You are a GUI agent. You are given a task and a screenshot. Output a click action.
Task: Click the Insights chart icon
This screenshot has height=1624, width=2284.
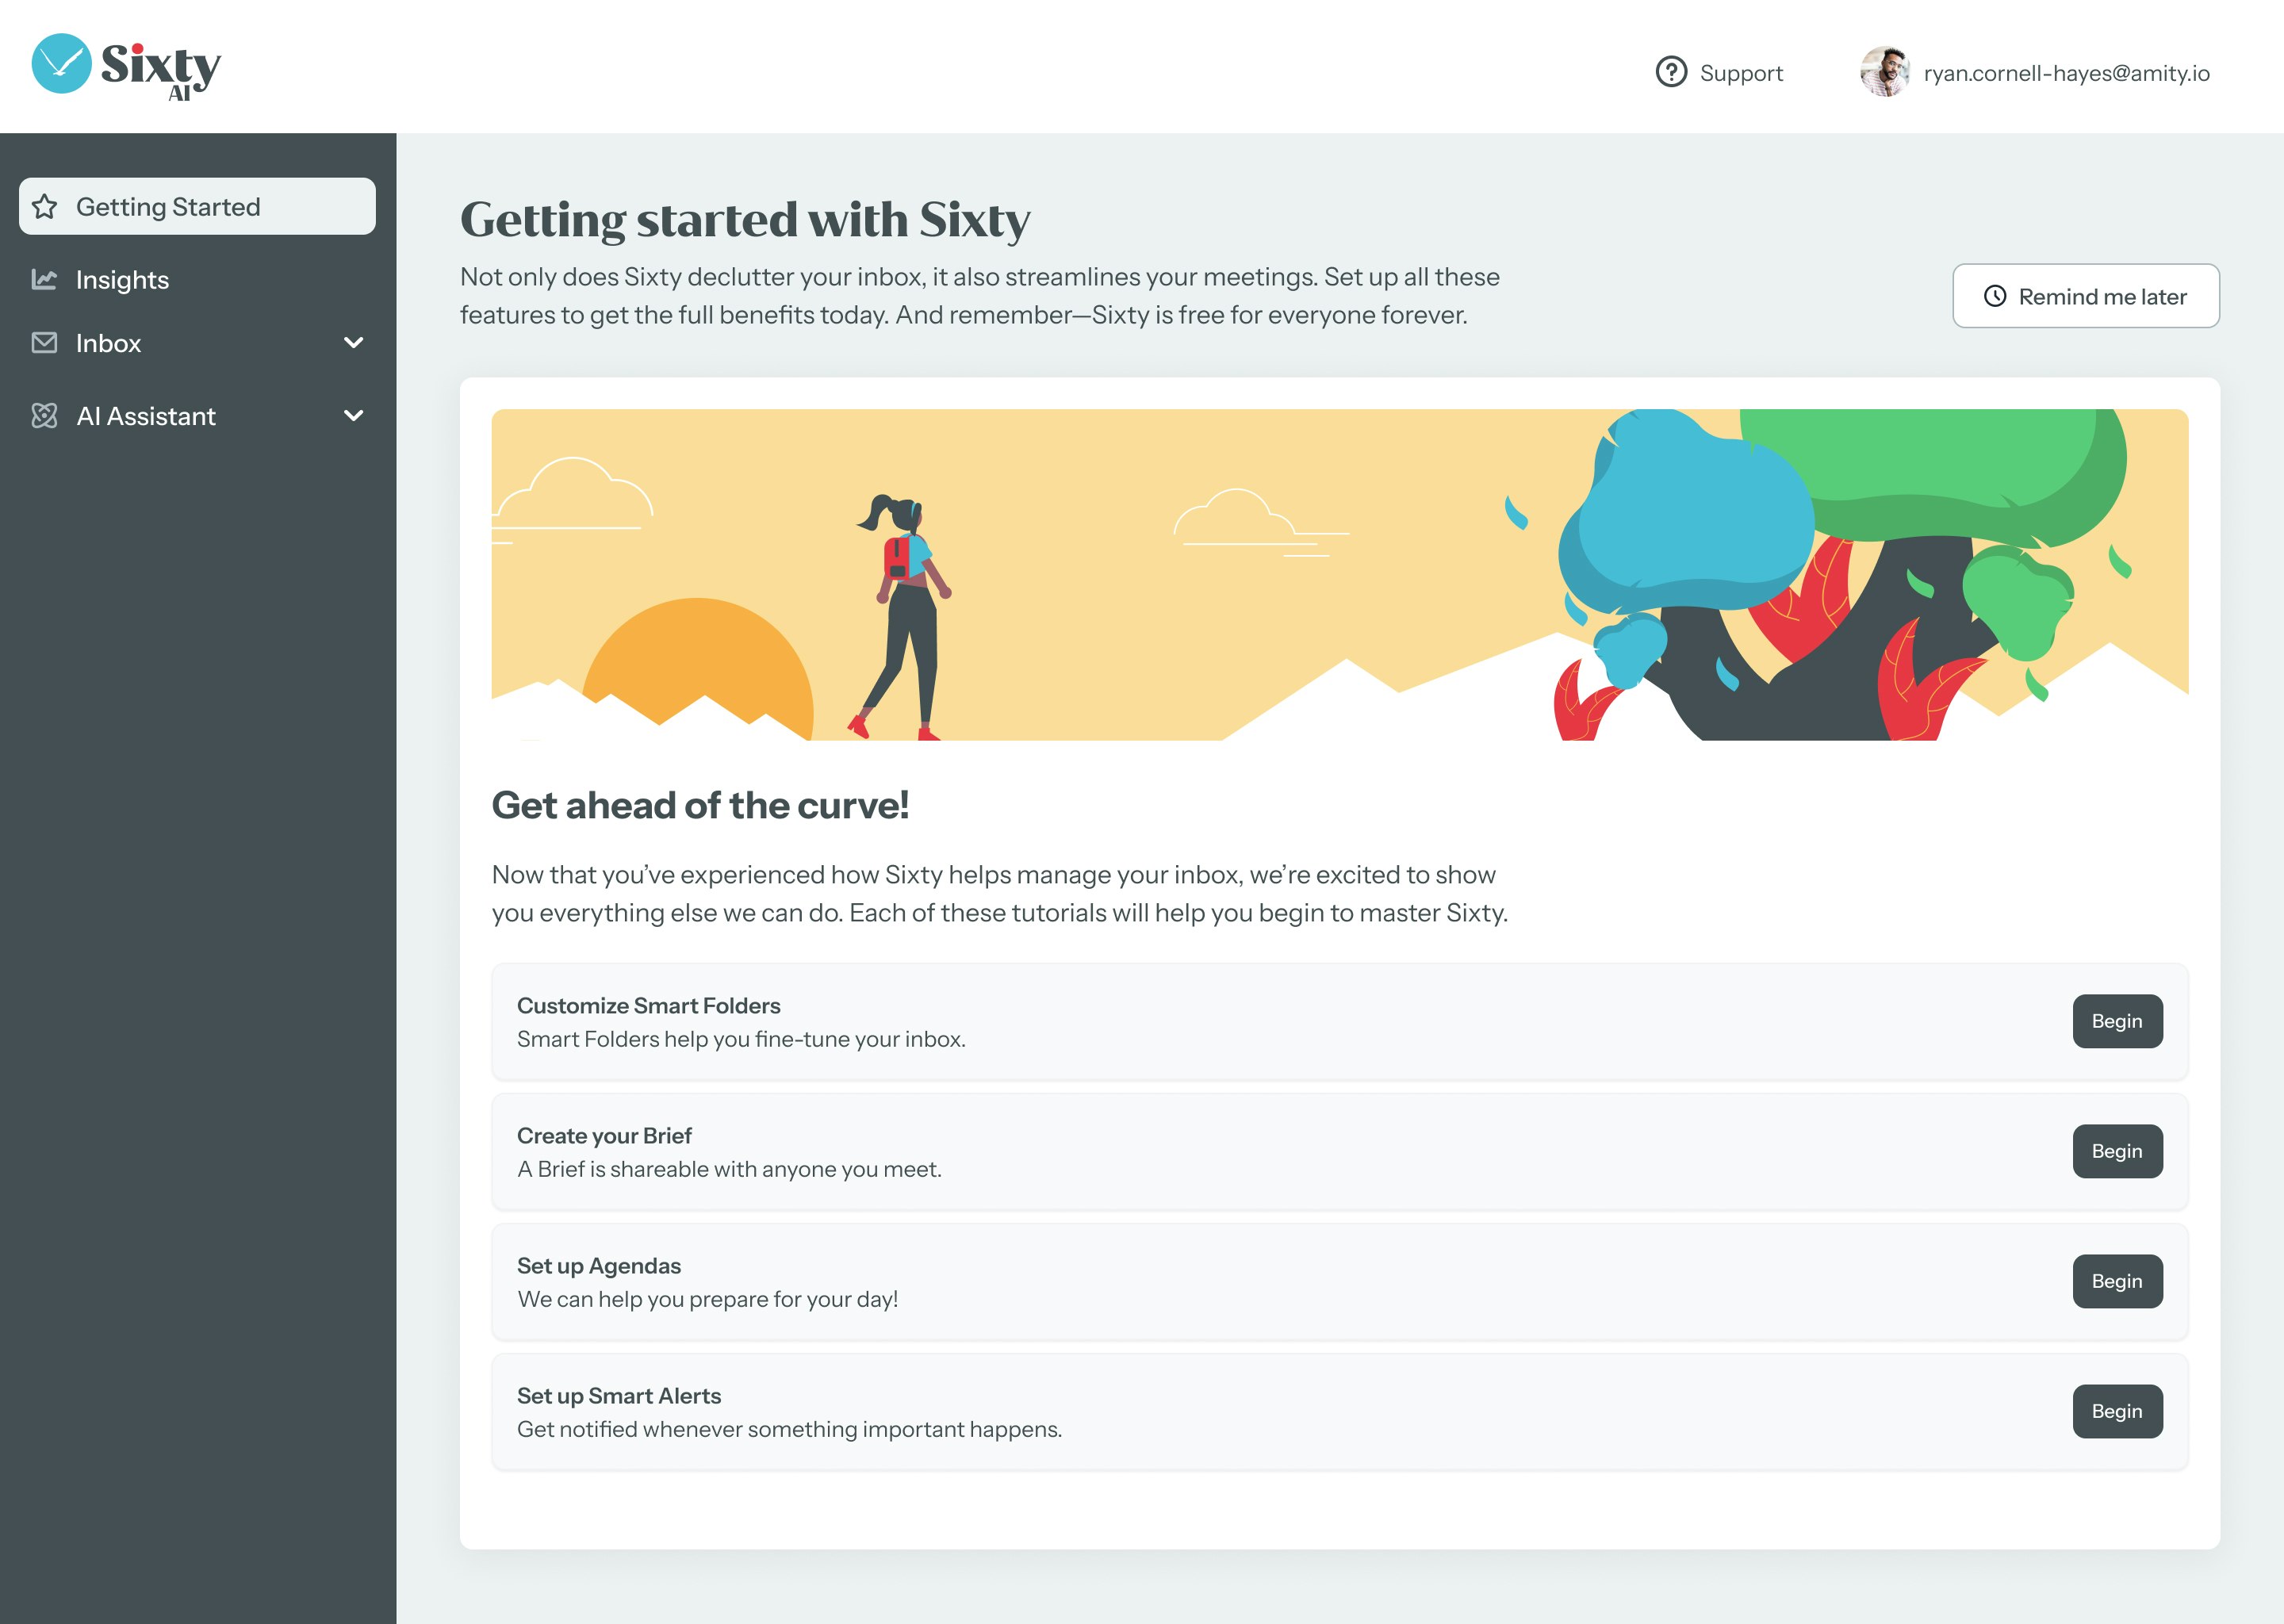(x=45, y=280)
